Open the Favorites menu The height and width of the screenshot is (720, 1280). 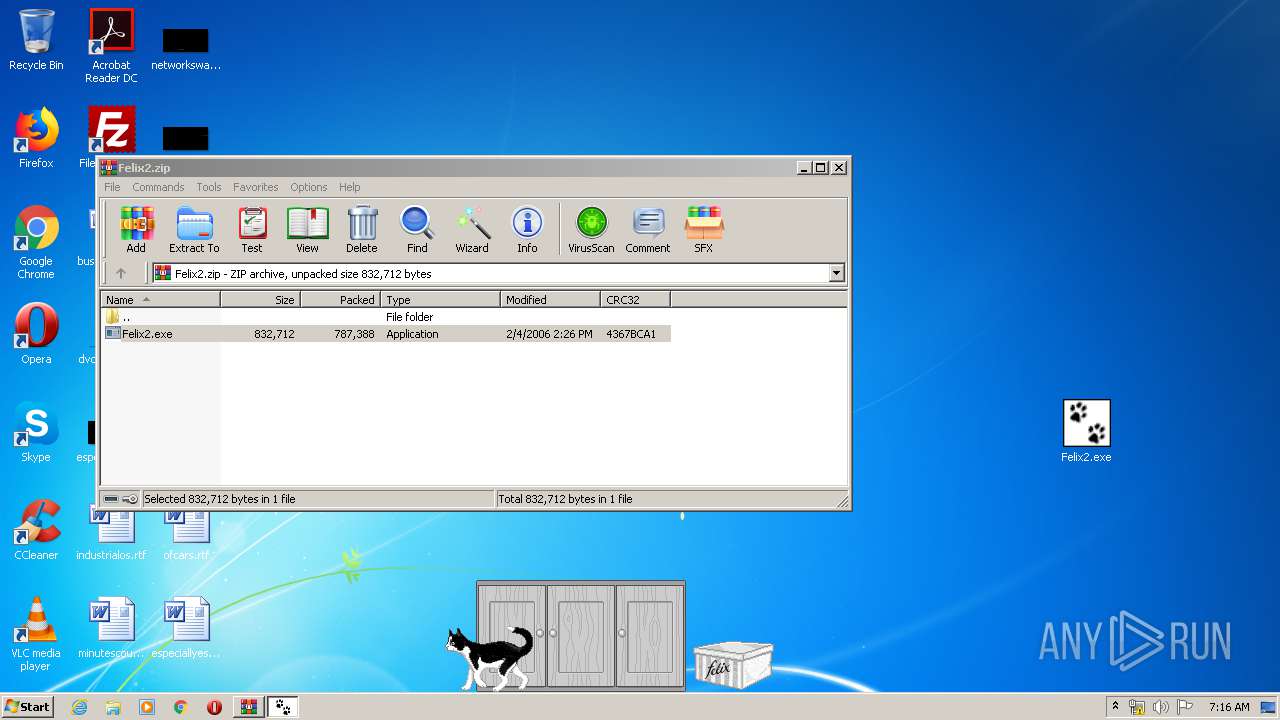(256, 187)
